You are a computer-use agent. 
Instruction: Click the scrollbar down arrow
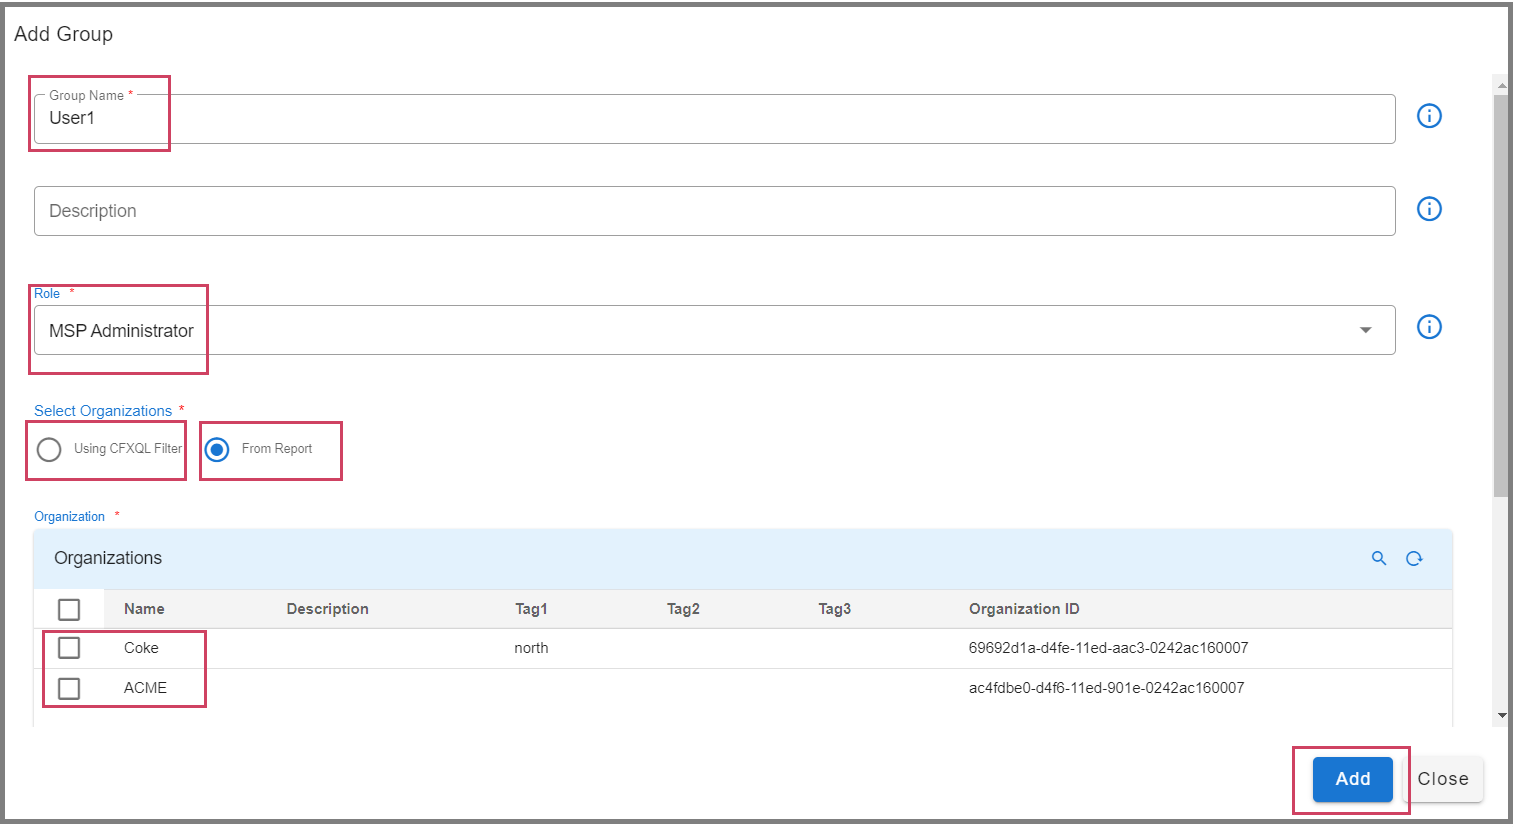(1503, 713)
